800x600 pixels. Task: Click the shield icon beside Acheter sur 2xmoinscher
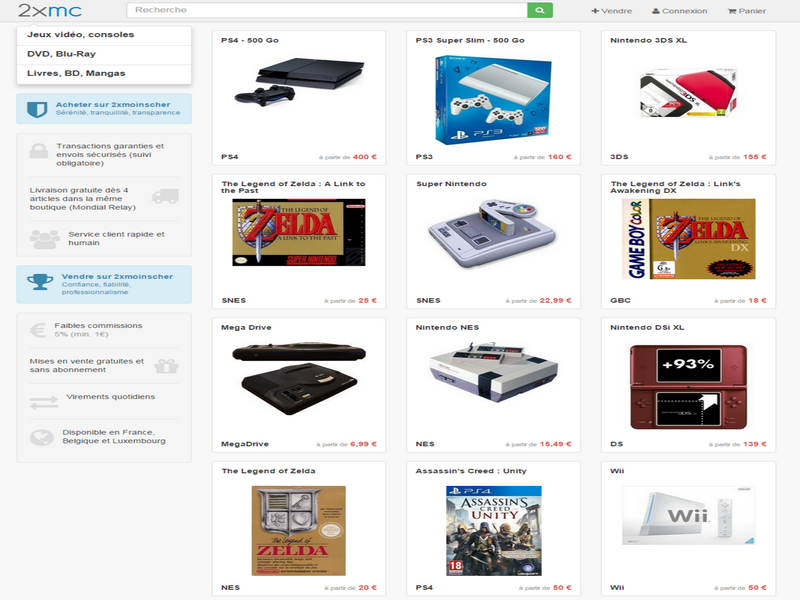[x=37, y=109]
